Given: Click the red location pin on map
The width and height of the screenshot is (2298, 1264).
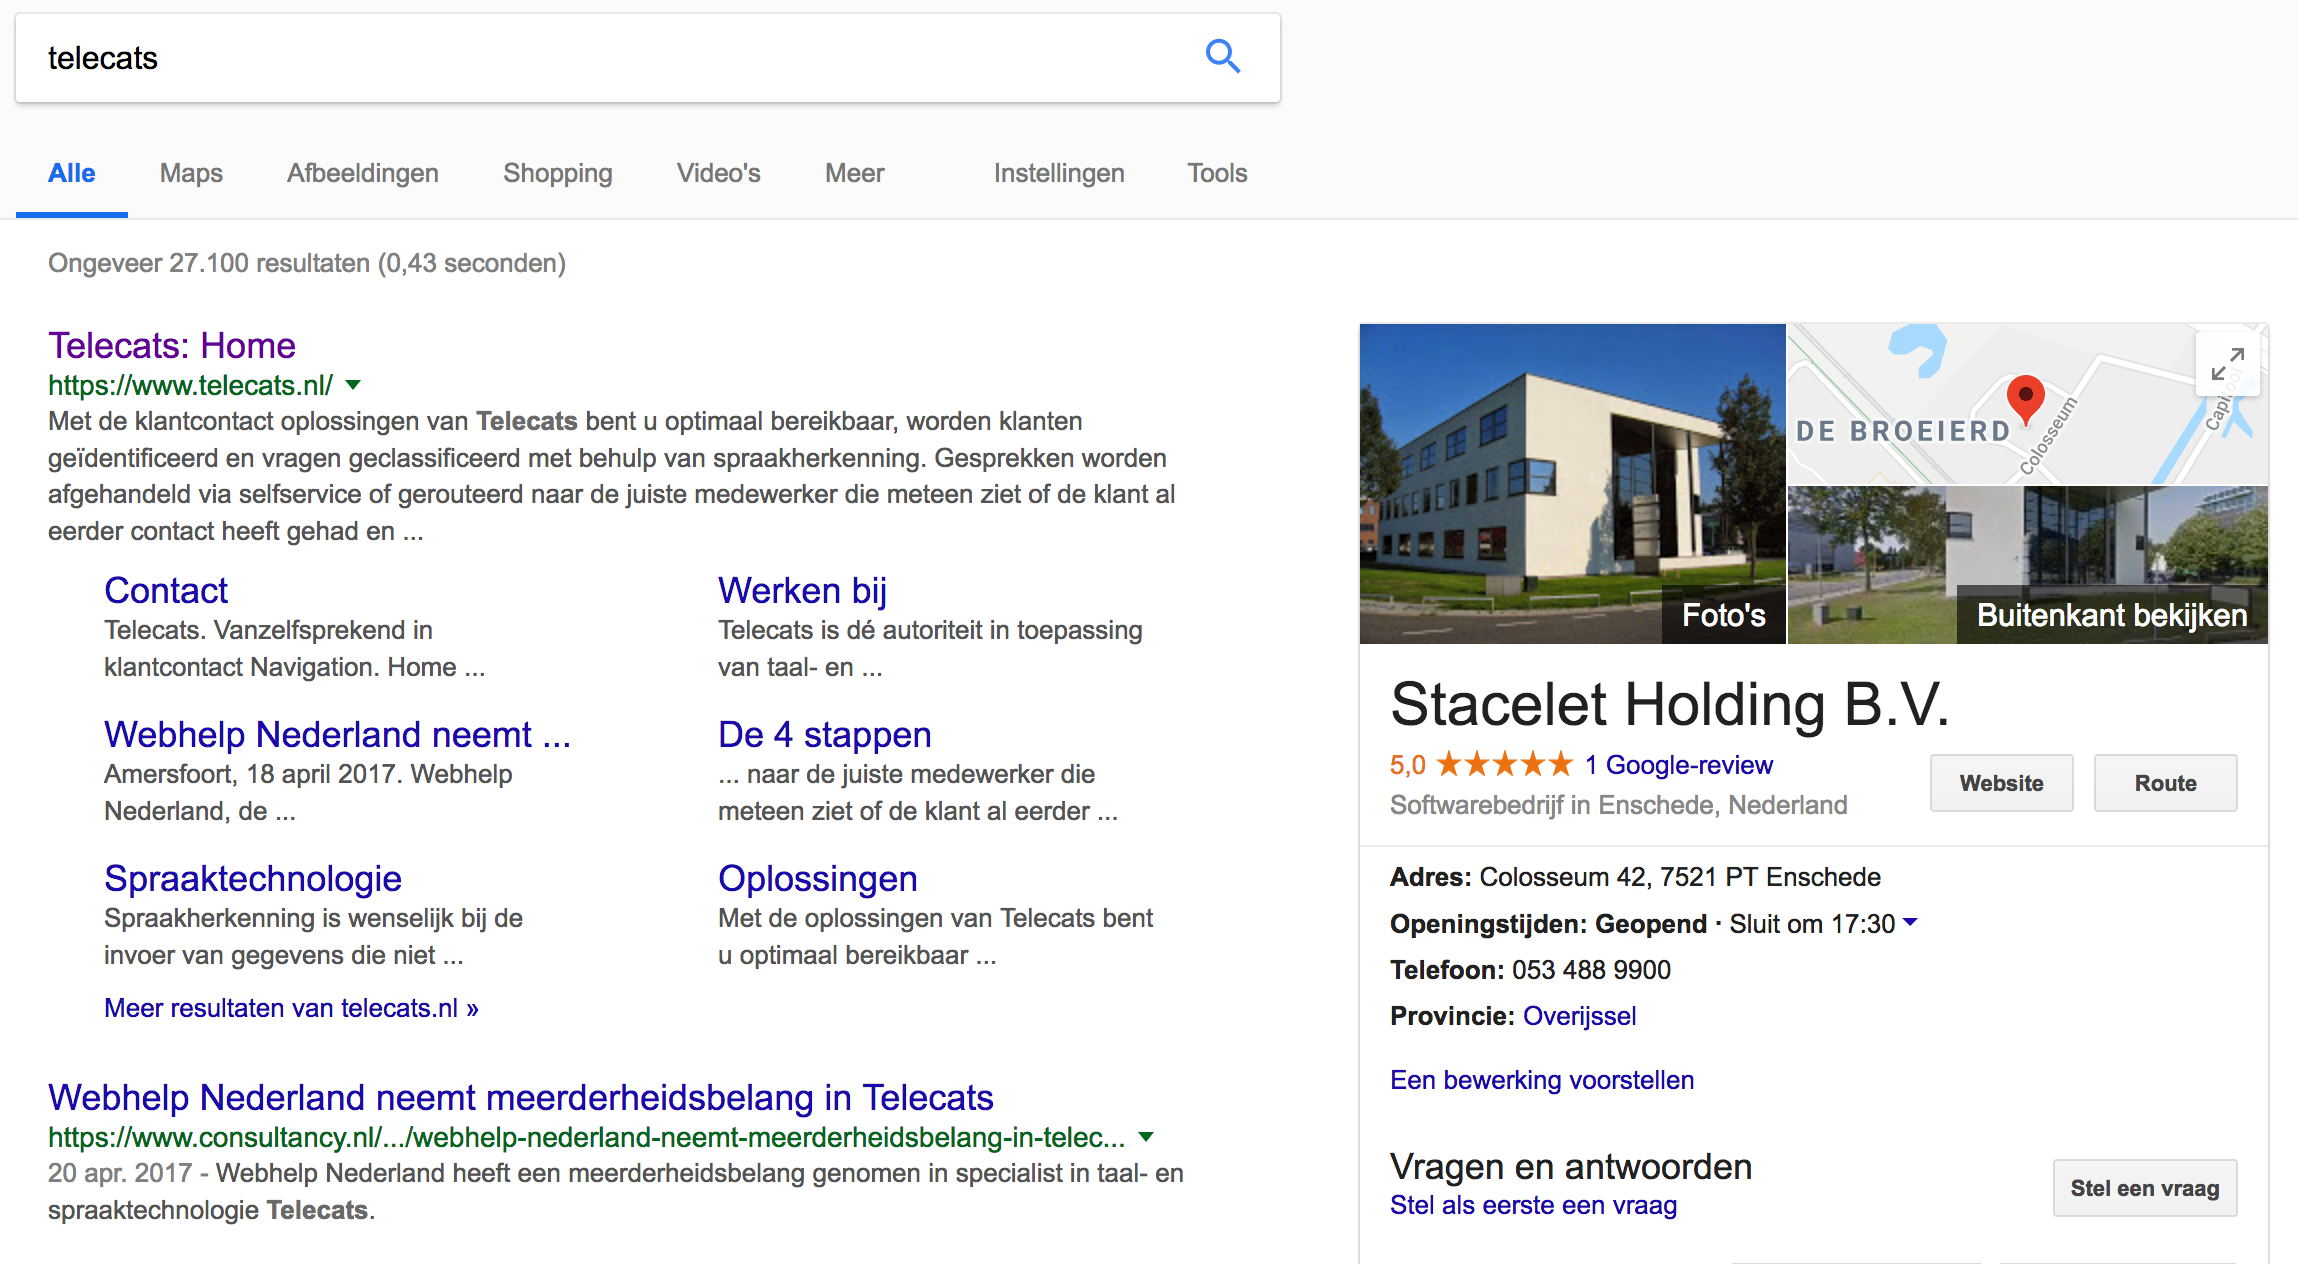Looking at the screenshot, I should pyautogui.click(x=2025, y=400).
